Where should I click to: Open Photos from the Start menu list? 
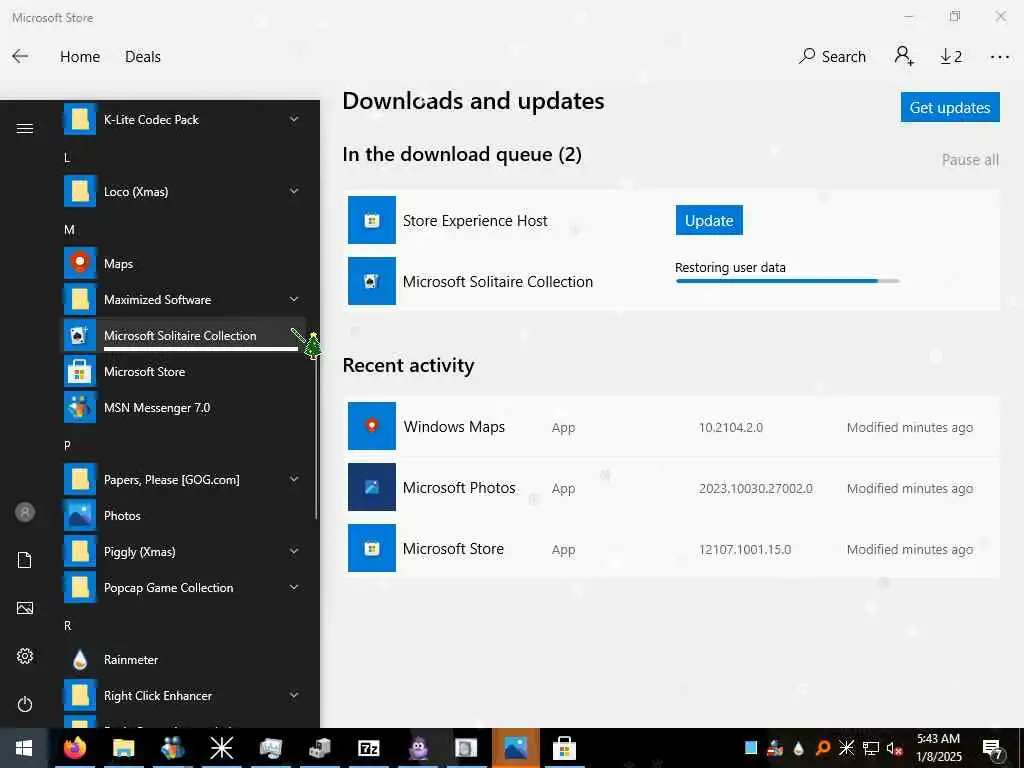[x=184, y=515]
